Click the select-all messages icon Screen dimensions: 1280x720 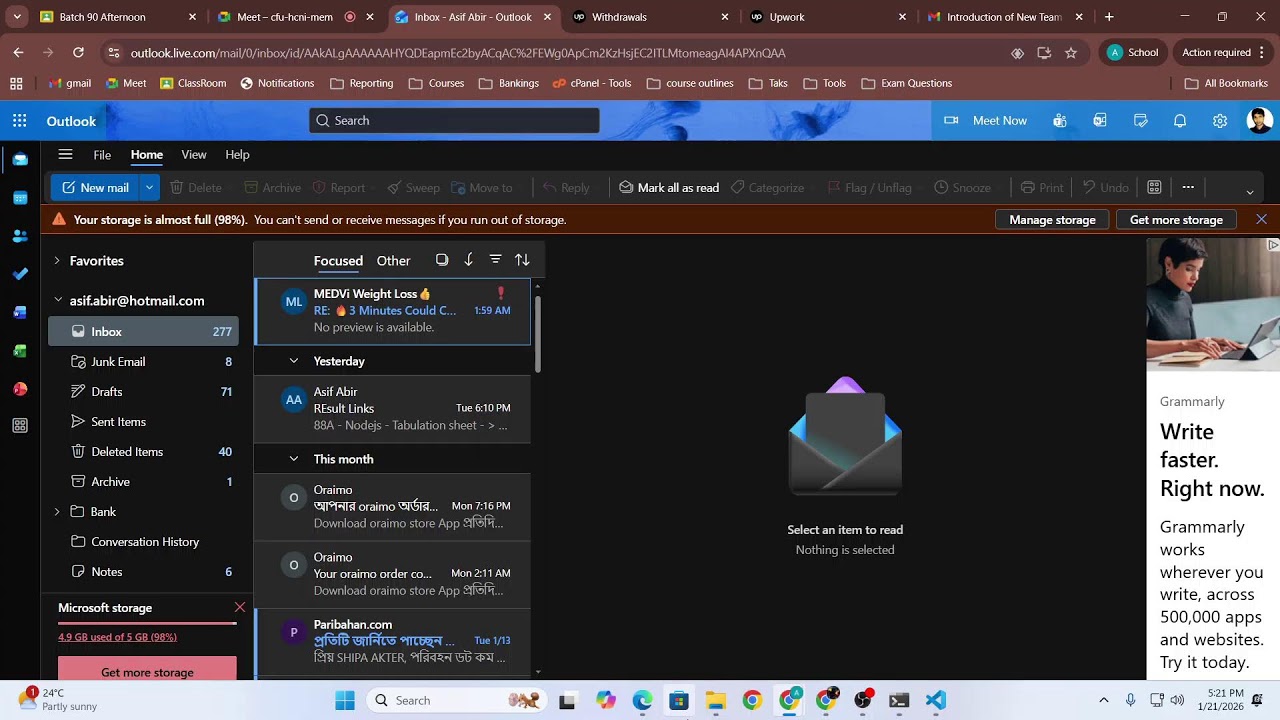click(x=442, y=260)
